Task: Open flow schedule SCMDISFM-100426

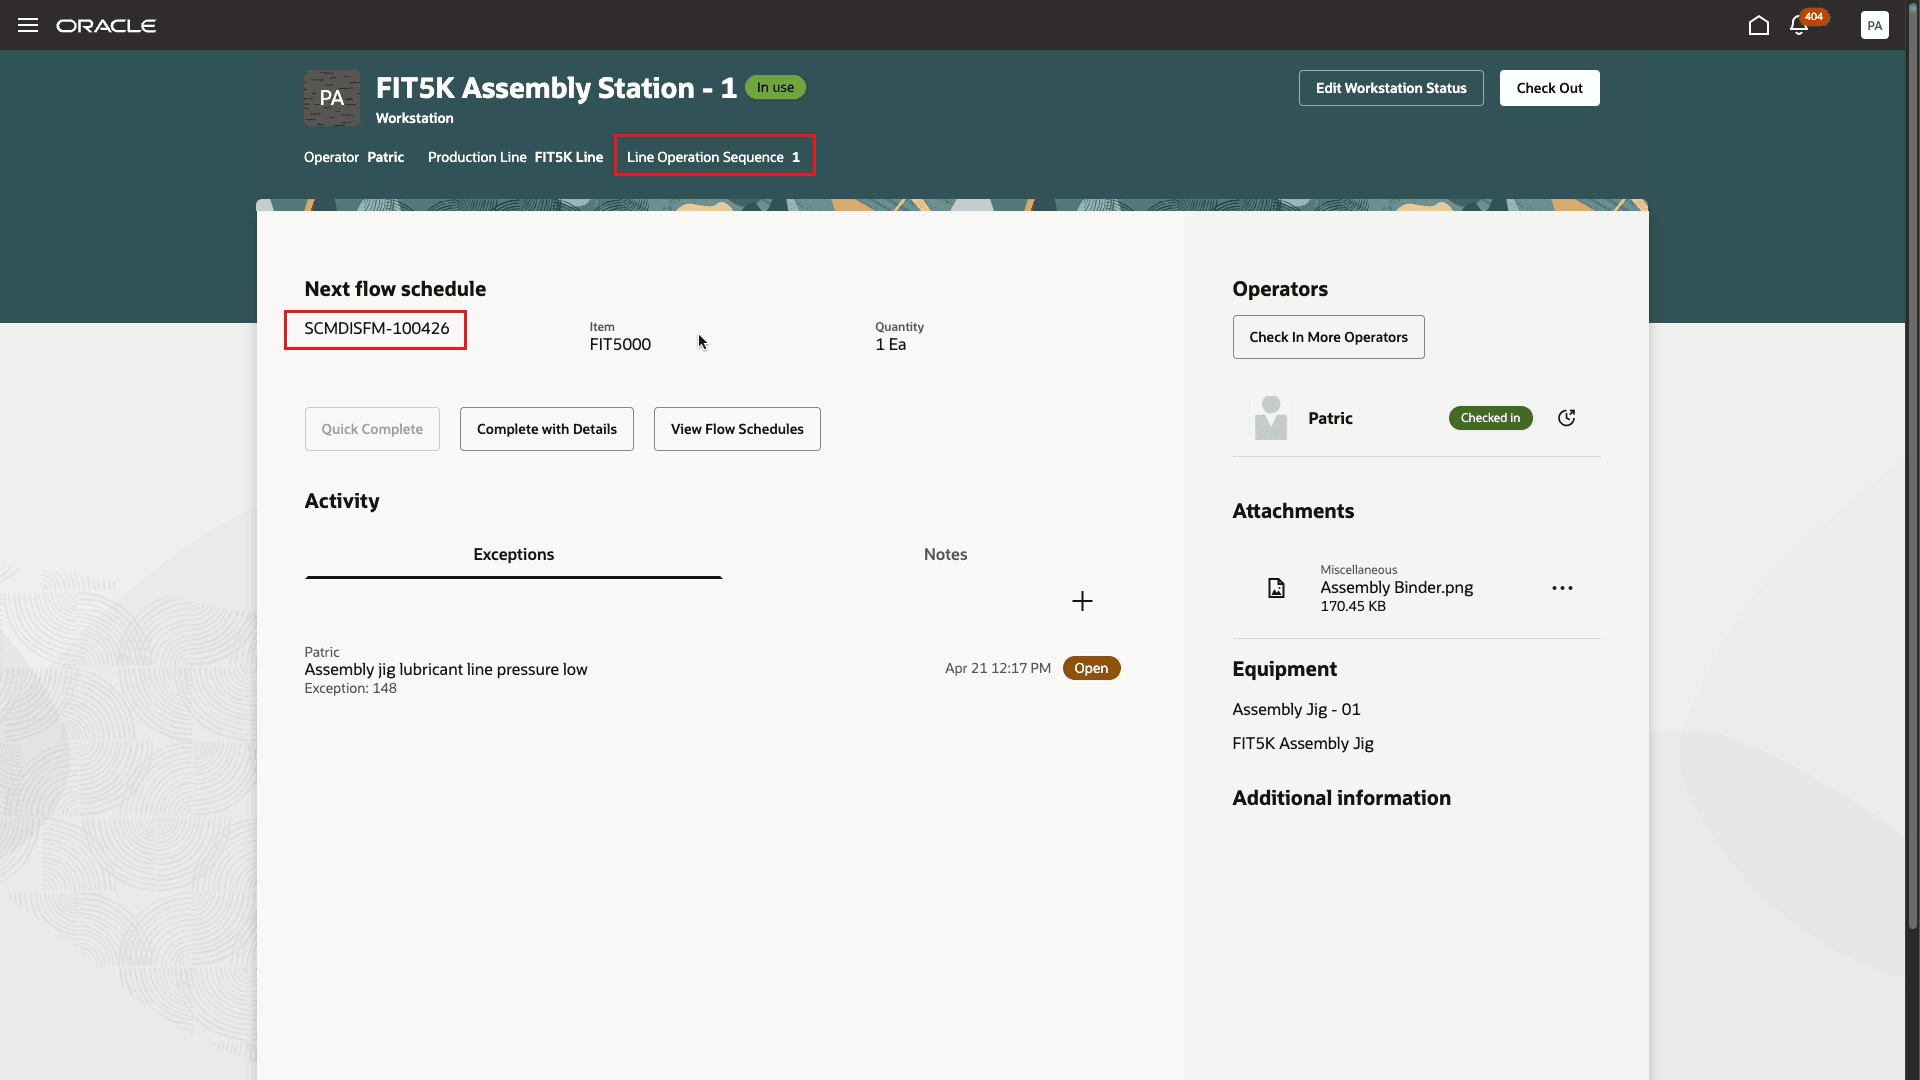Action: point(376,329)
